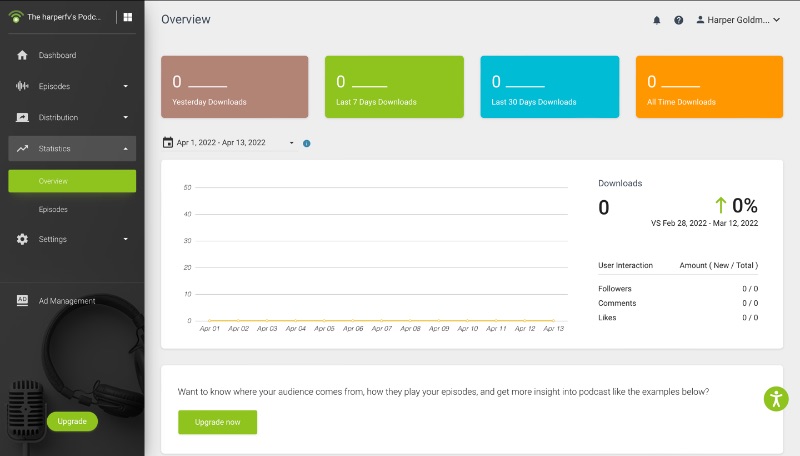The height and width of the screenshot is (456, 800).
Task: Open the help question mark icon
Action: [x=679, y=20]
